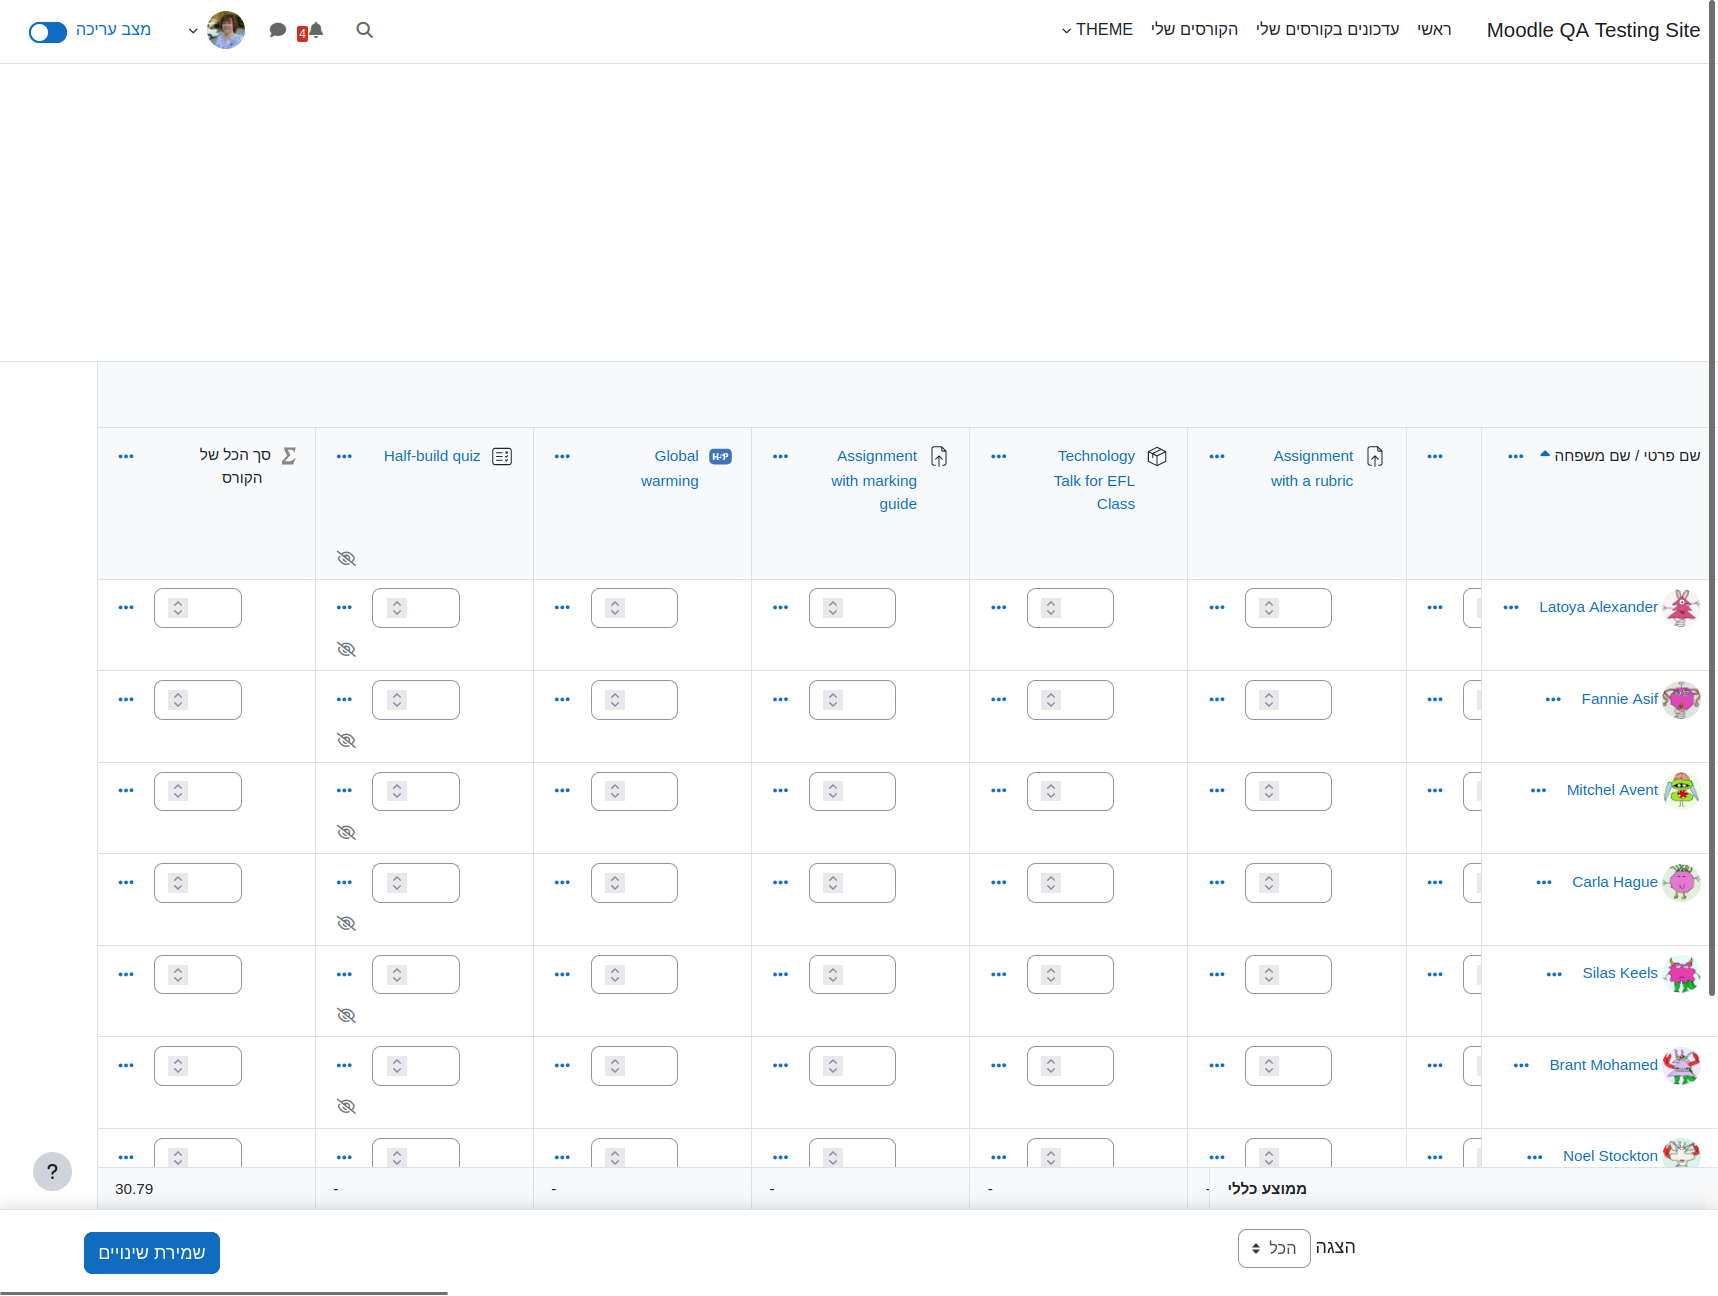Open the THEME dropdown menu
Viewport: 1718px width, 1296px height.
[x=1097, y=30]
